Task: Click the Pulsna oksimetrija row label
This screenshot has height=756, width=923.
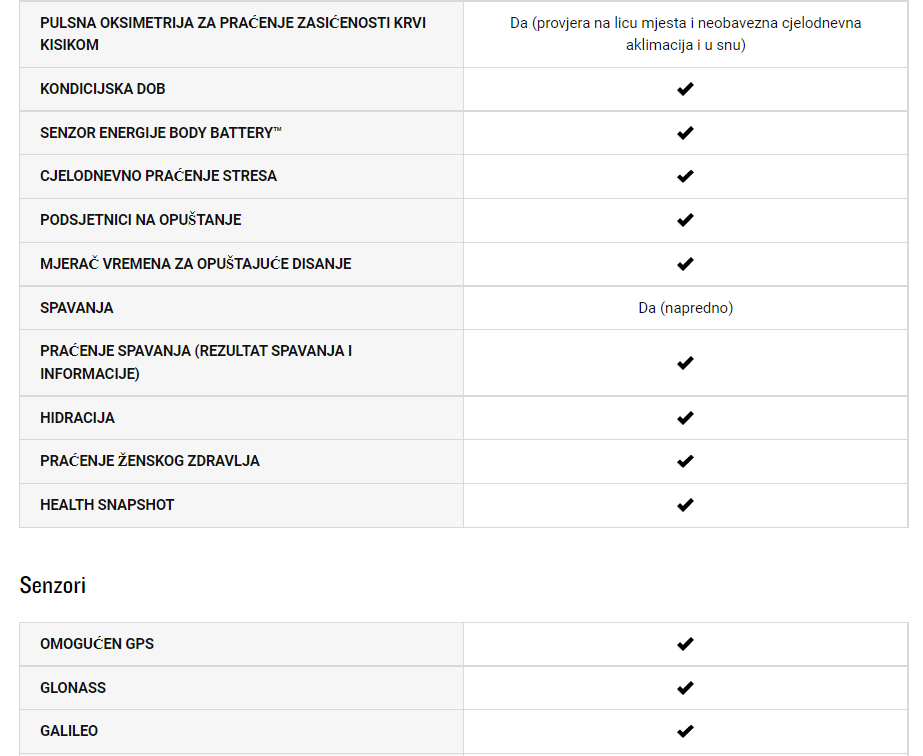Action: (x=233, y=34)
